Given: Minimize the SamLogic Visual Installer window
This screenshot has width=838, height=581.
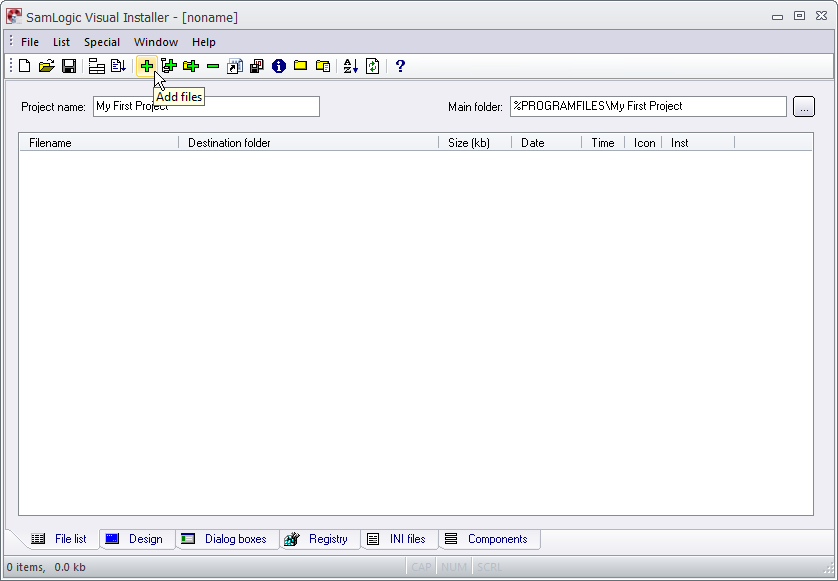Looking at the screenshot, I should coord(778,17).
